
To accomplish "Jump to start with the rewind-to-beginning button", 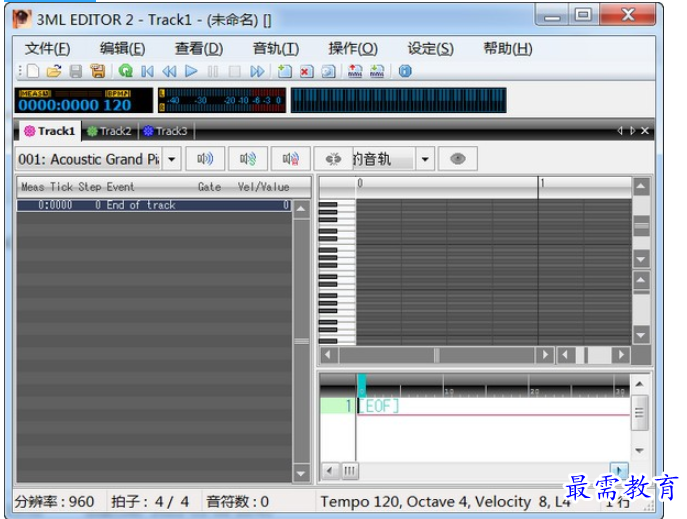I will click(x=148, y=71).
